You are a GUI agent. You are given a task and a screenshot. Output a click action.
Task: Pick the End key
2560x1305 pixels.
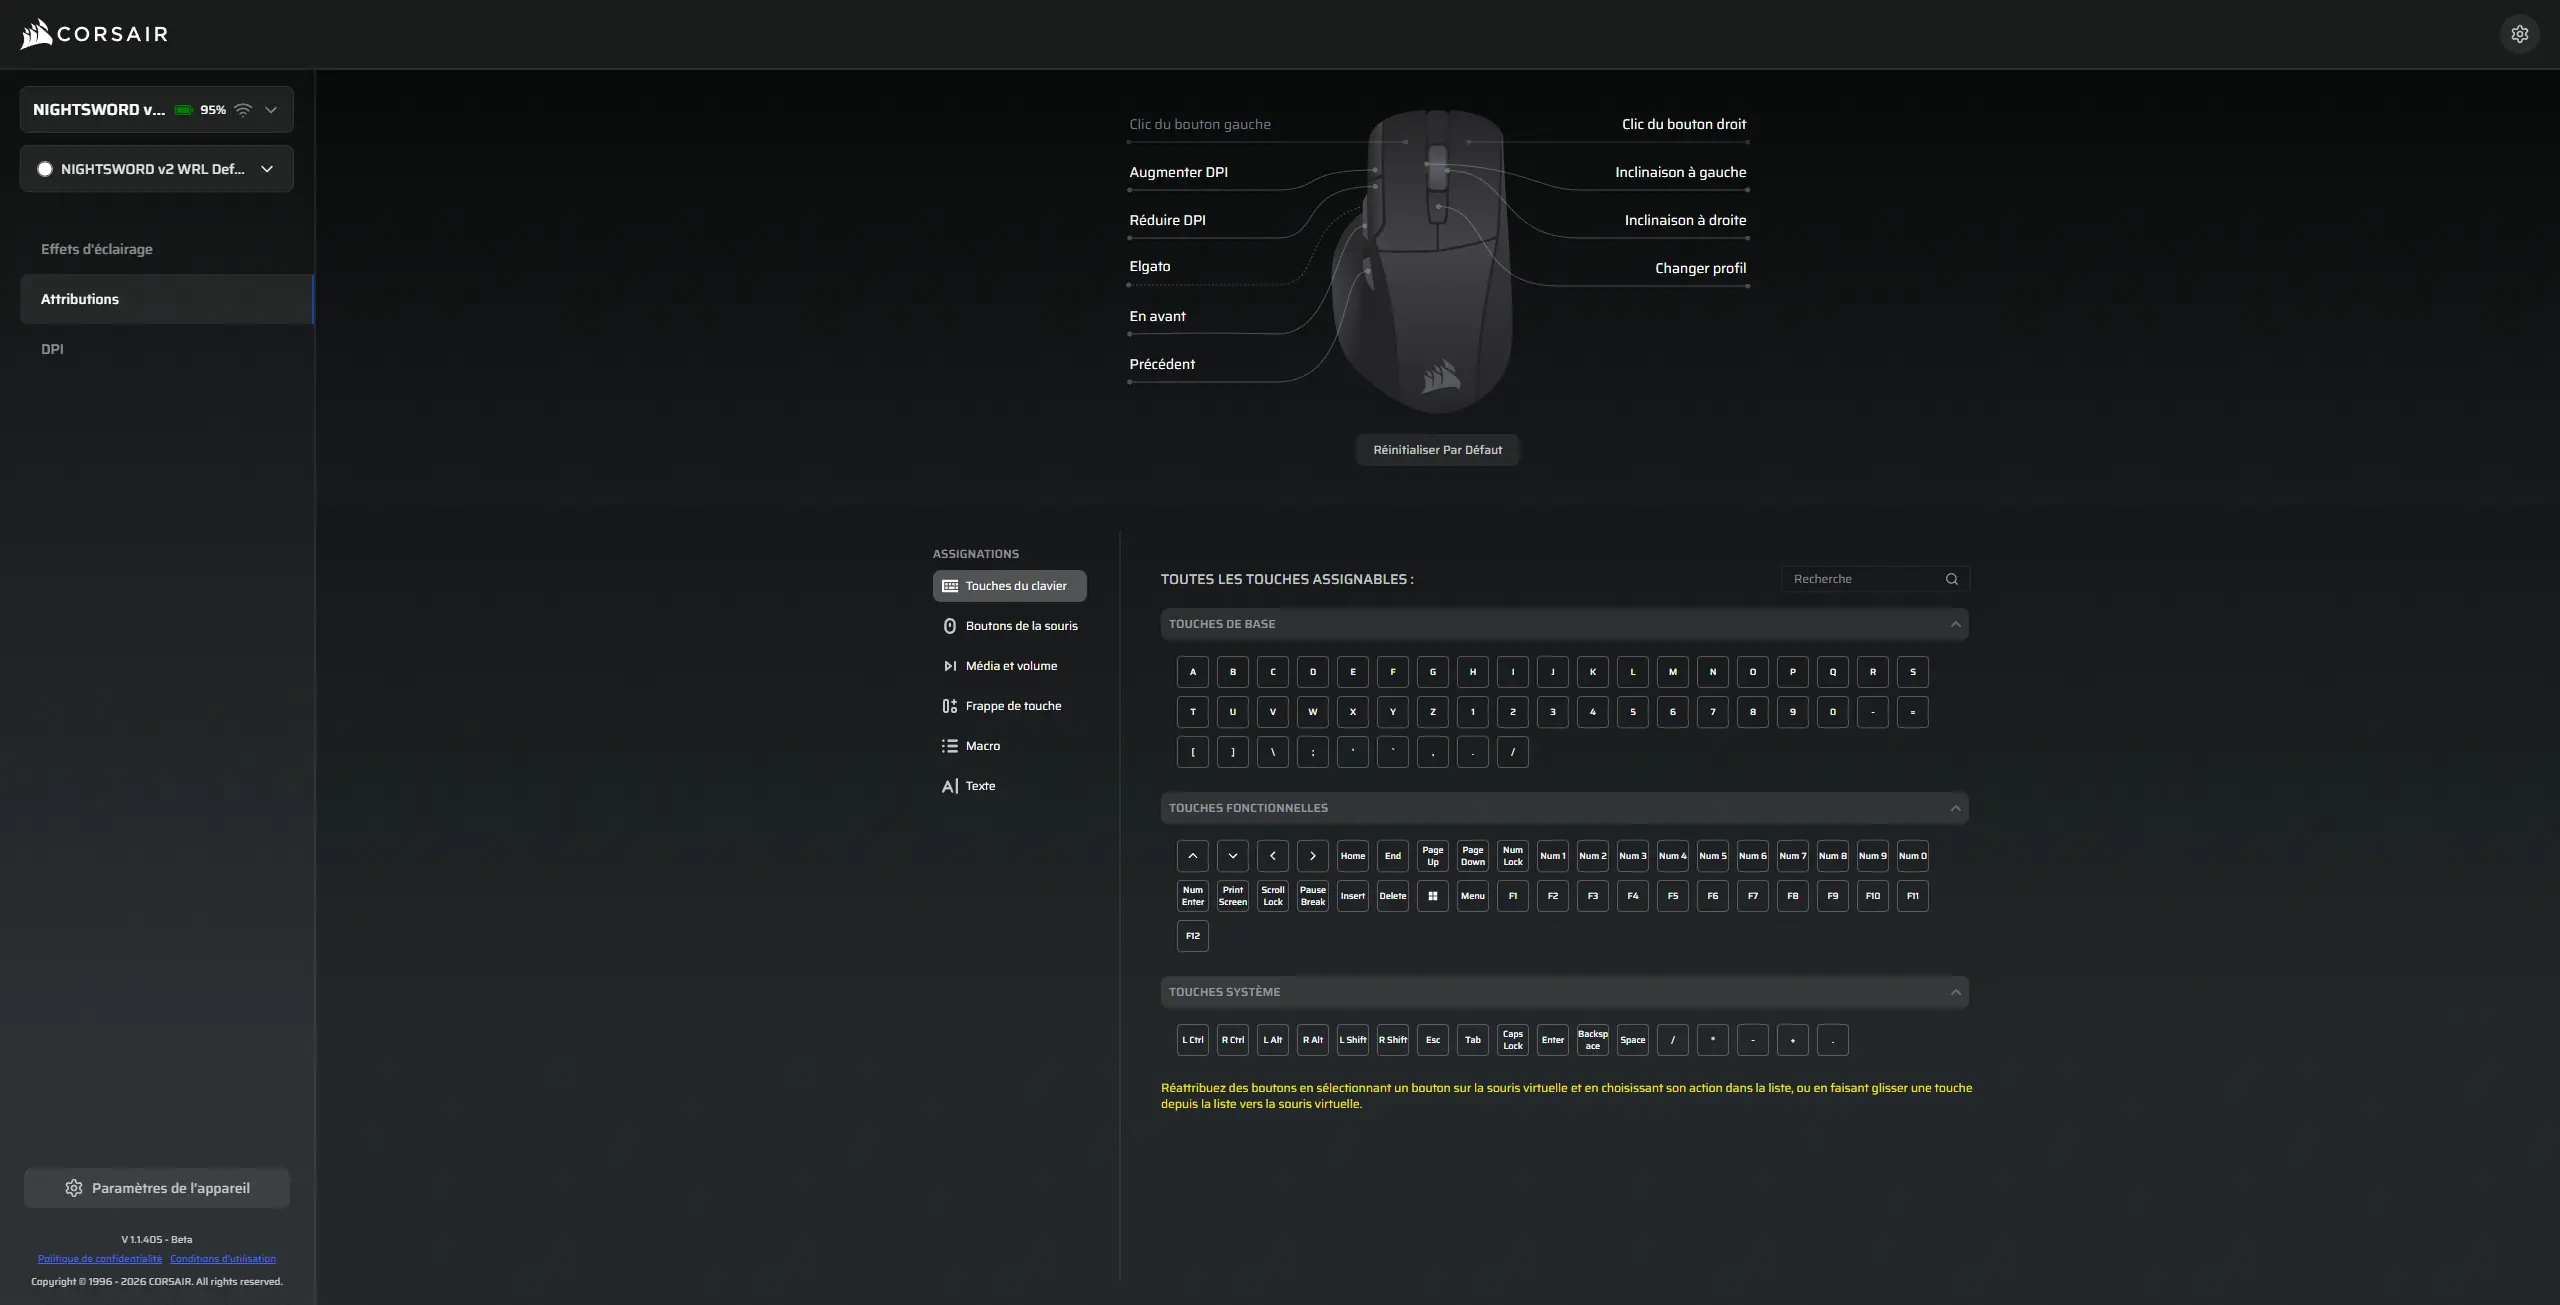(1393, 856)
